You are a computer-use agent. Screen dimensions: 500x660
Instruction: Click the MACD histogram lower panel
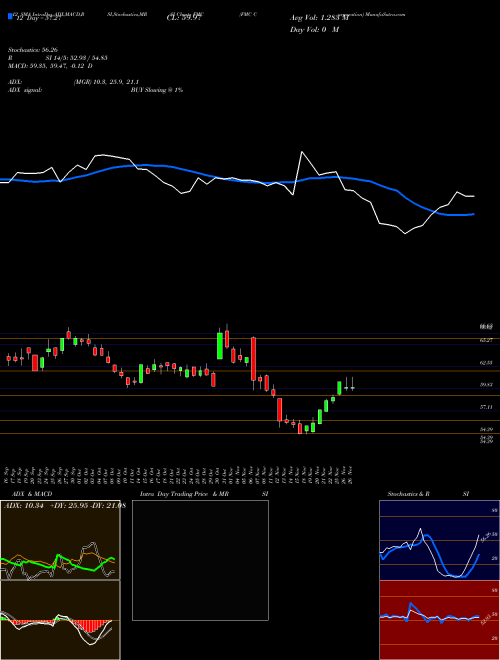click(x=60, y=620)
